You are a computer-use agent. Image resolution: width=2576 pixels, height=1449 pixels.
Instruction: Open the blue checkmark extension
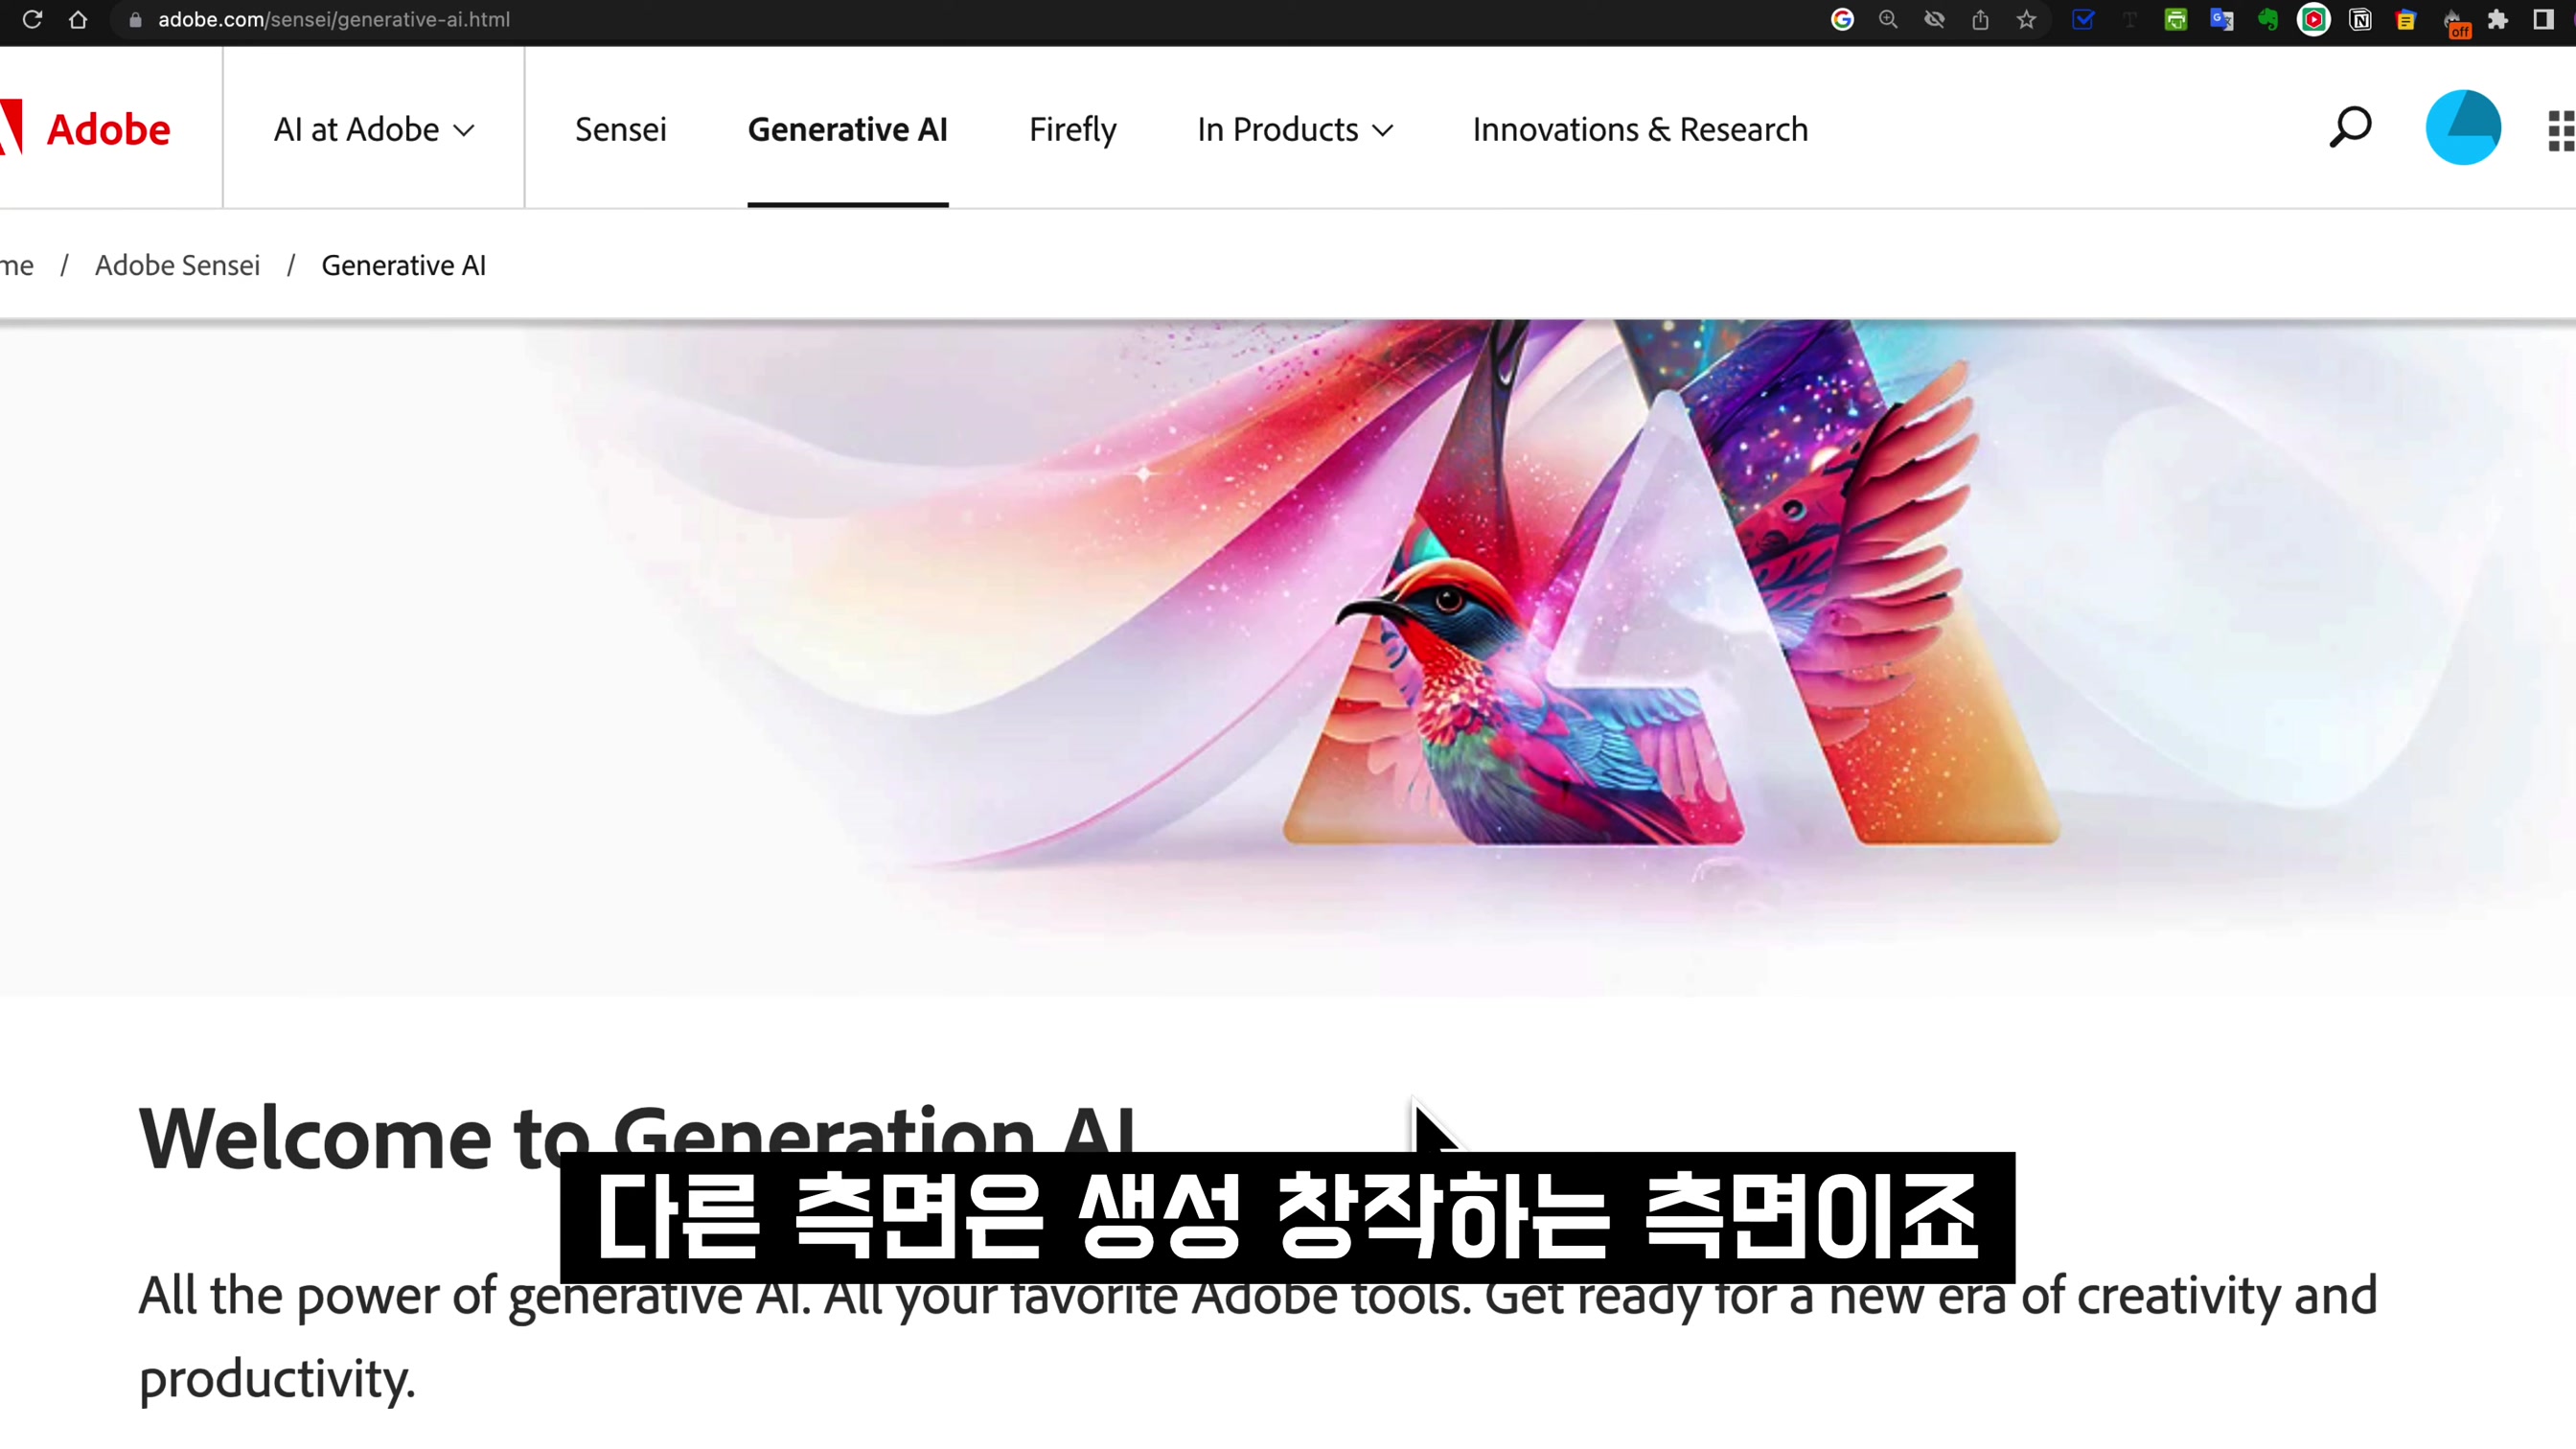pos(2083,19)
